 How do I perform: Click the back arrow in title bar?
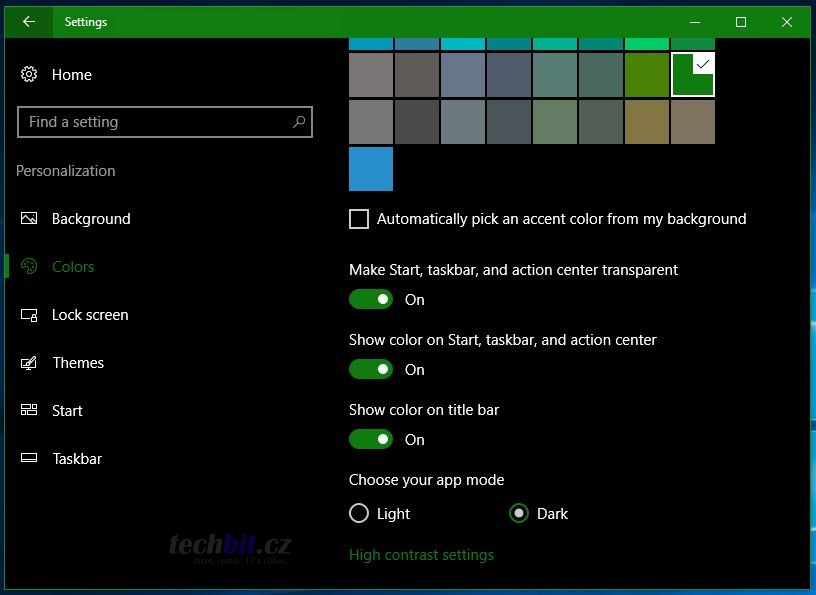[29, 21]
